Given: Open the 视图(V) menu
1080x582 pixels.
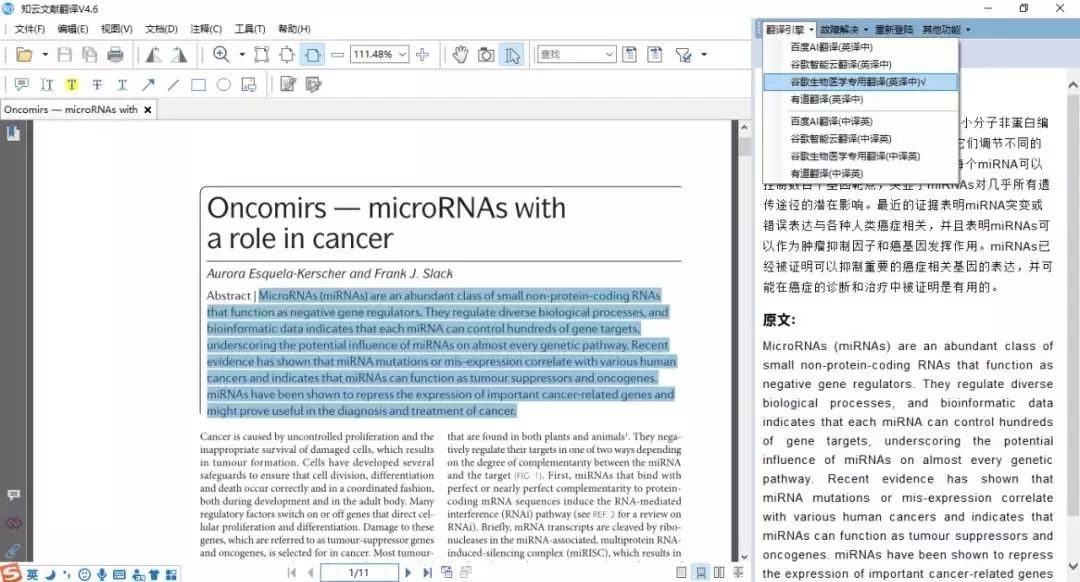Looking at the screenshot, I should [x=116, y=29].
